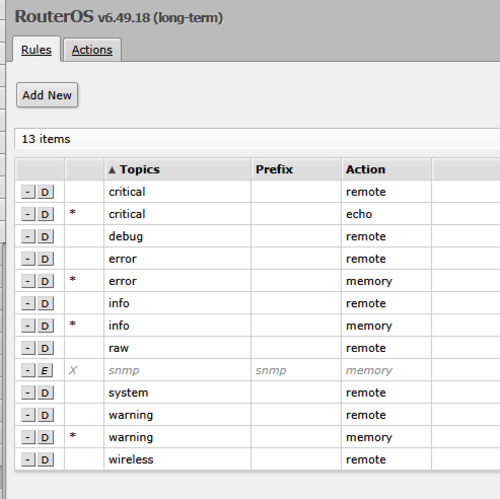
Task: Click the minus button on debug rule
Action: 28,237
